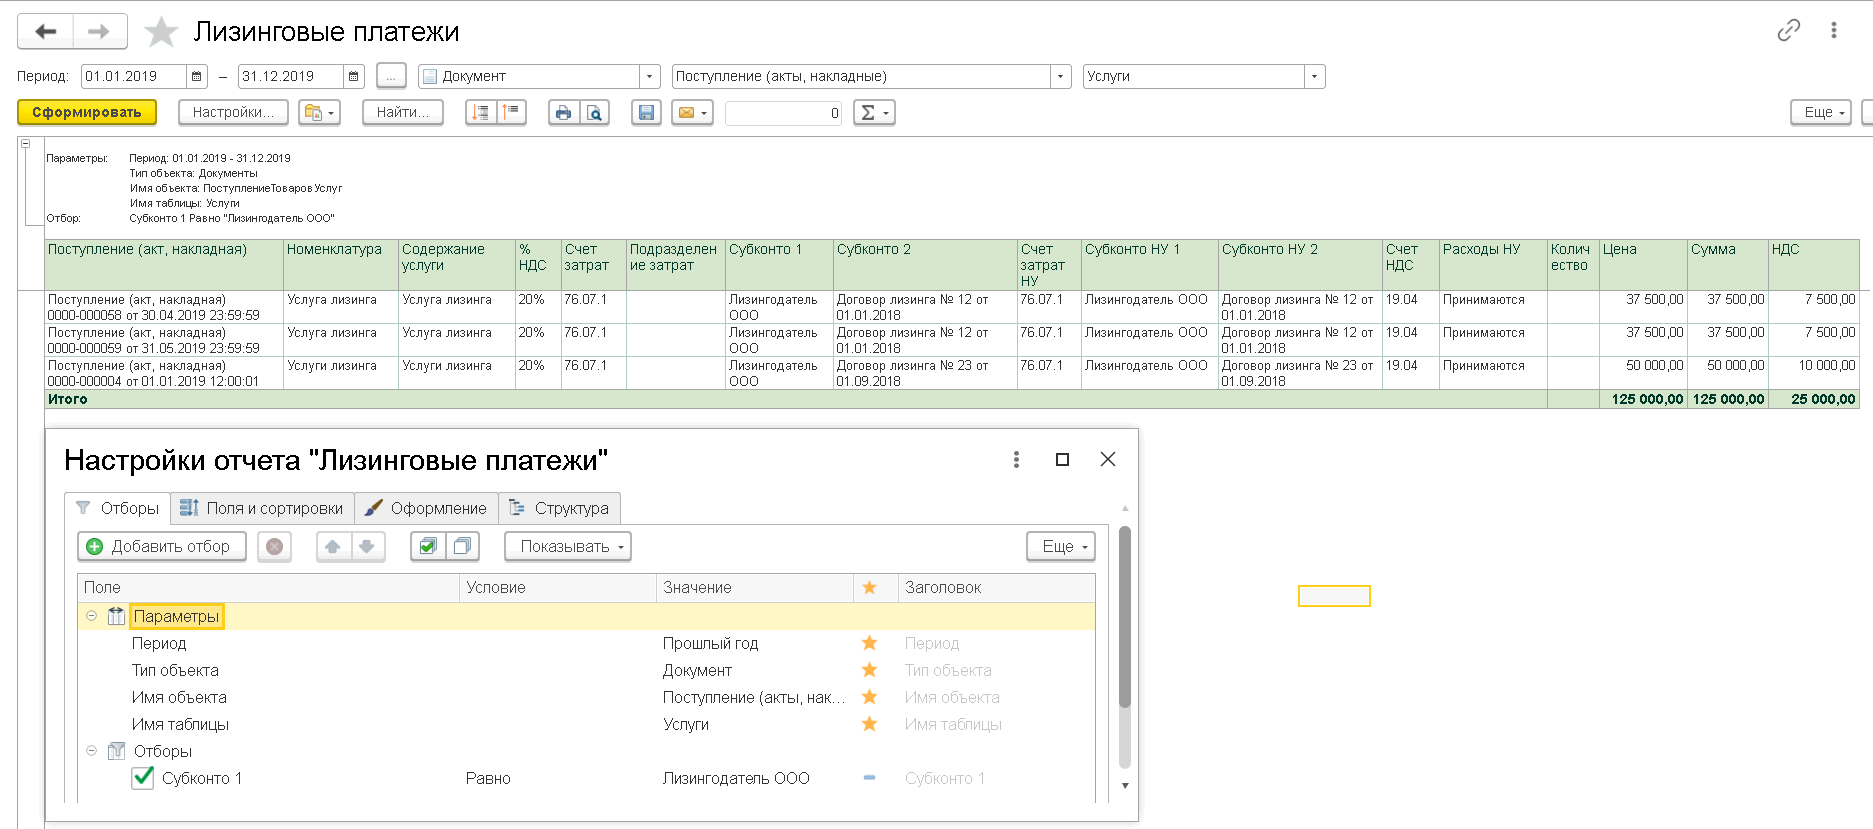
Task: Check all filters with the green checkmark button
Action: [x=428, y=547]
